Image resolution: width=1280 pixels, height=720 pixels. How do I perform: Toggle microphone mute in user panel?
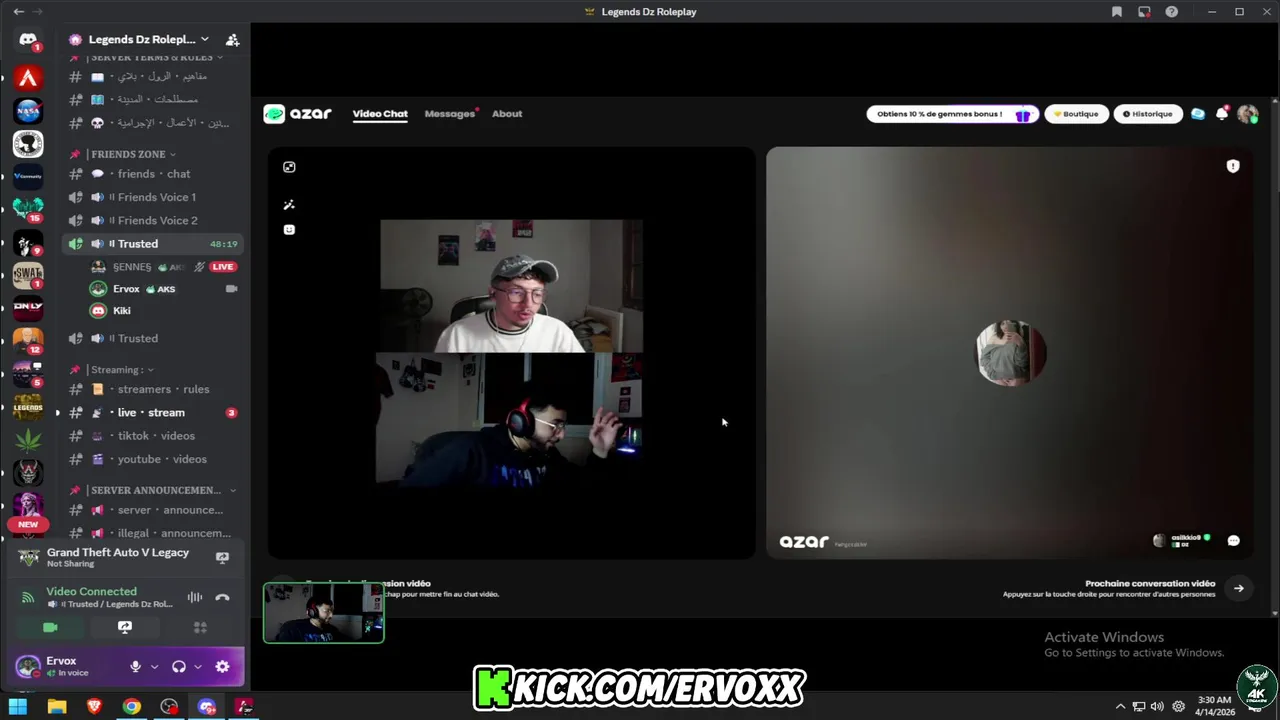click(x=135, y=667)
